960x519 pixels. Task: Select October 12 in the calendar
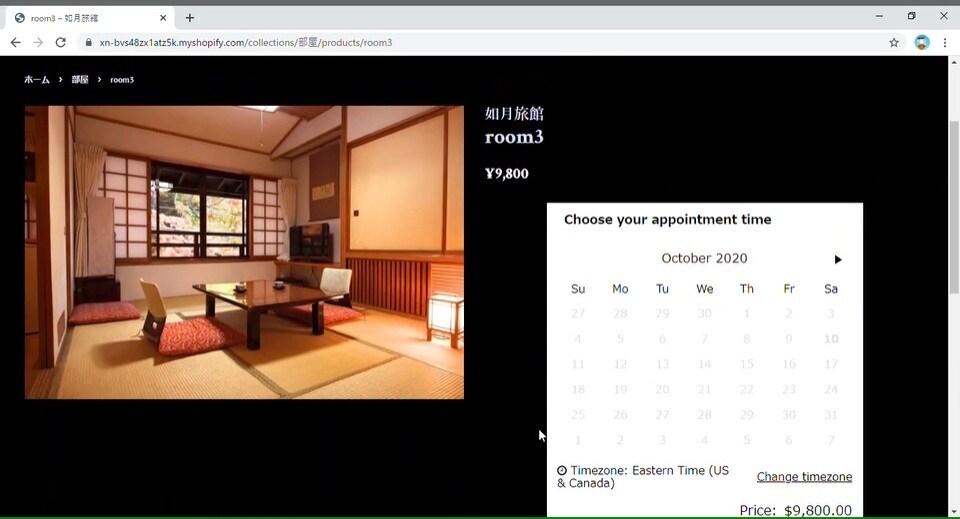click(620, 364)
